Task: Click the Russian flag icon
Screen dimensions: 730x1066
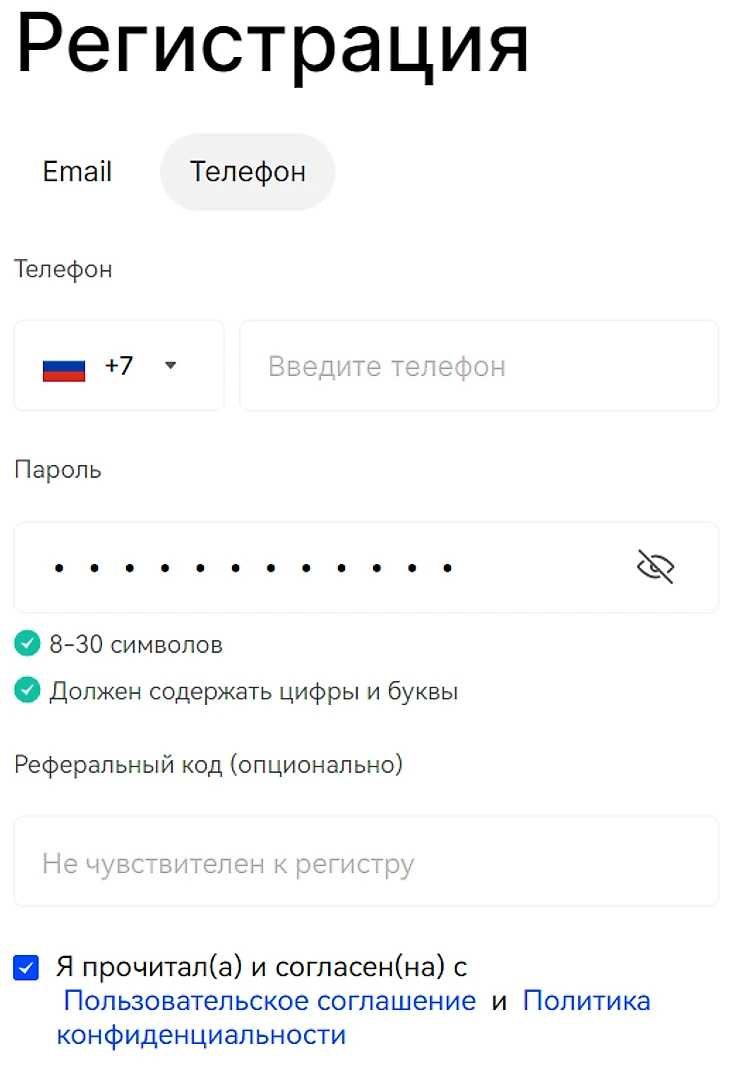Action: [64, 368]
